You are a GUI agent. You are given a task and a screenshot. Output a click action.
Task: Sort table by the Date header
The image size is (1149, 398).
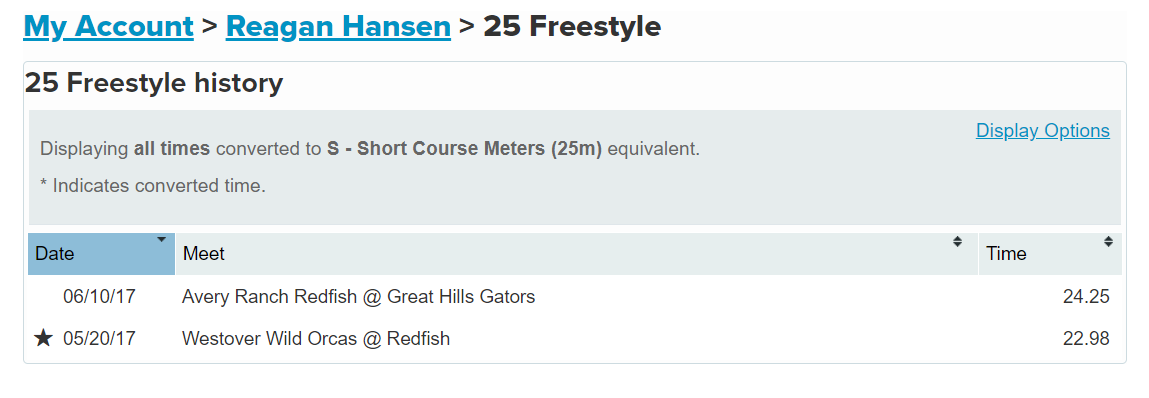pos(102,254)
